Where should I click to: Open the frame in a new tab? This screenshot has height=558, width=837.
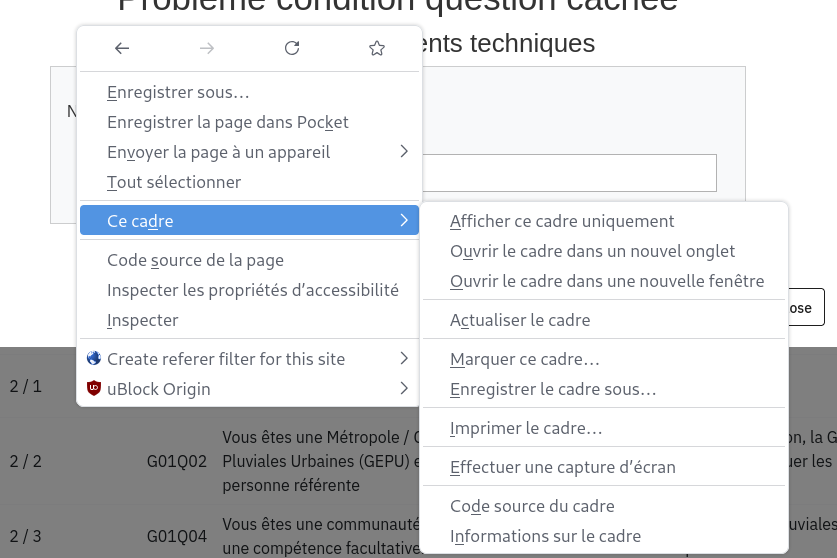click(x=592, y=251)
